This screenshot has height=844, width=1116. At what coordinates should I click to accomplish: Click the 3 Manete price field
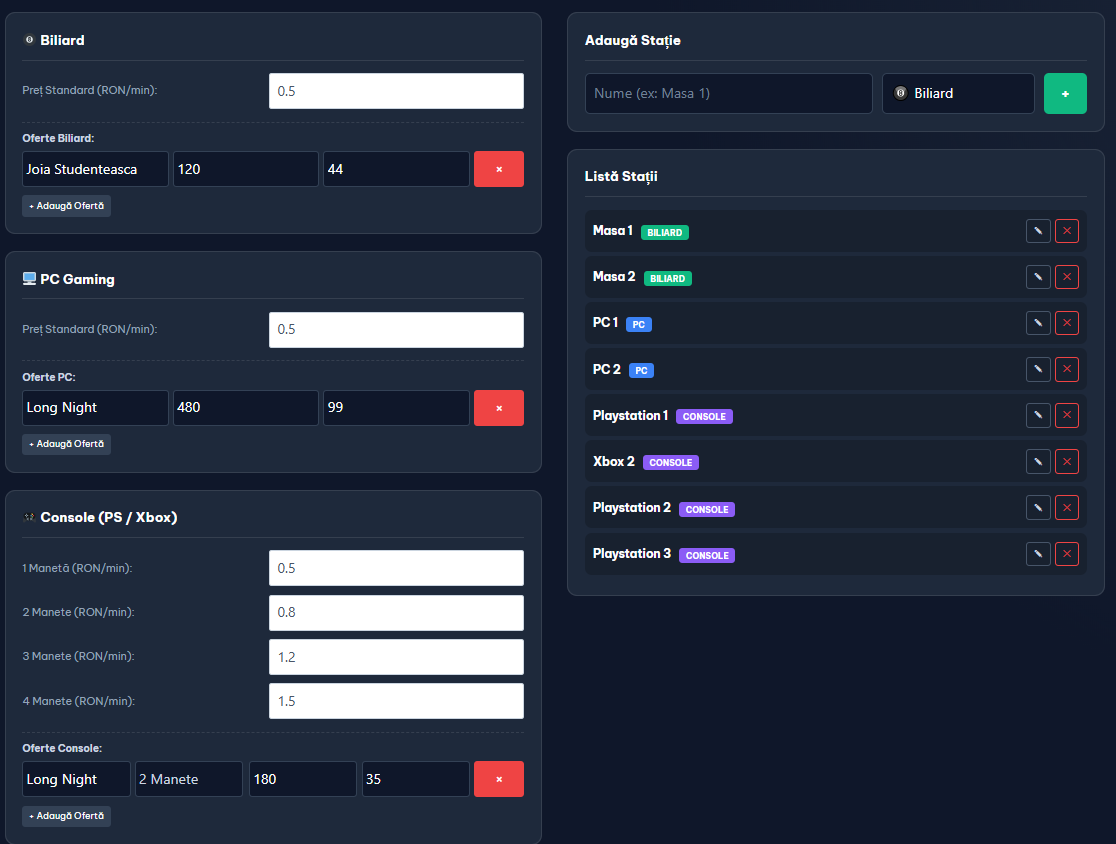tap(396, 657)
